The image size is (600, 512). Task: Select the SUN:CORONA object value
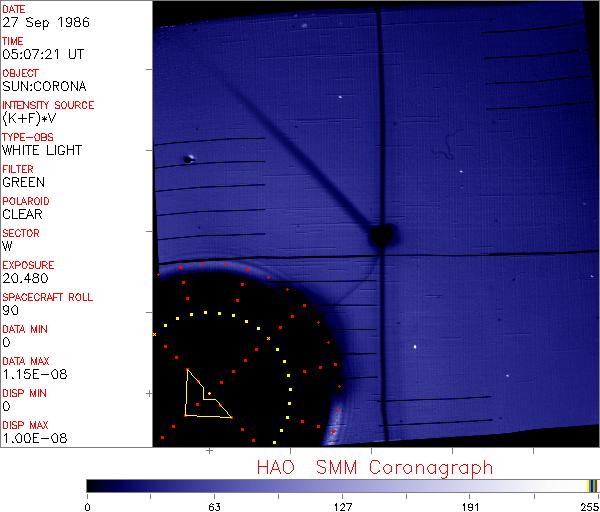coord(42,87)
